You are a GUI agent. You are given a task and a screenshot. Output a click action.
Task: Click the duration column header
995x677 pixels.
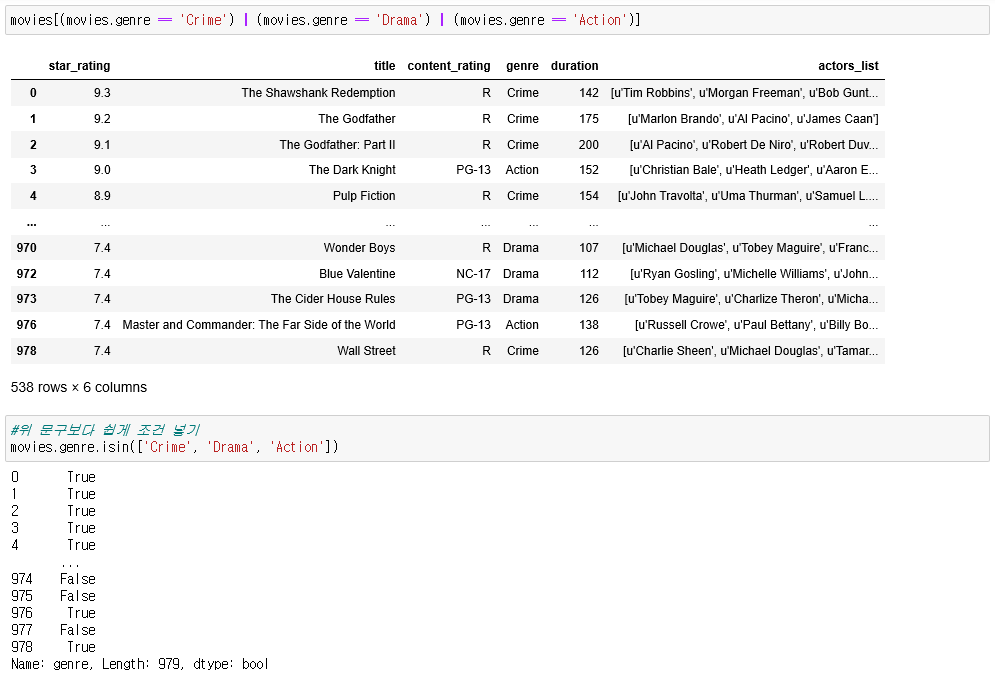[x=574, y=66]
